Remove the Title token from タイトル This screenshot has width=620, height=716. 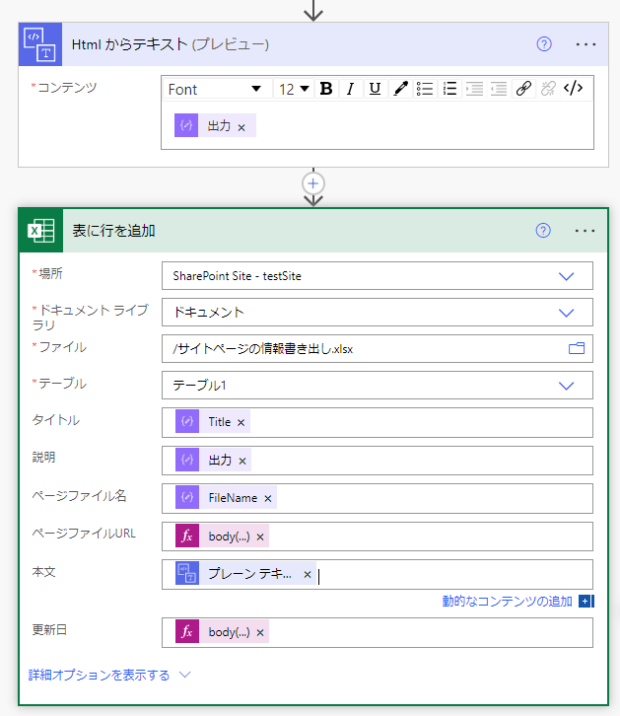click(241, 423)
